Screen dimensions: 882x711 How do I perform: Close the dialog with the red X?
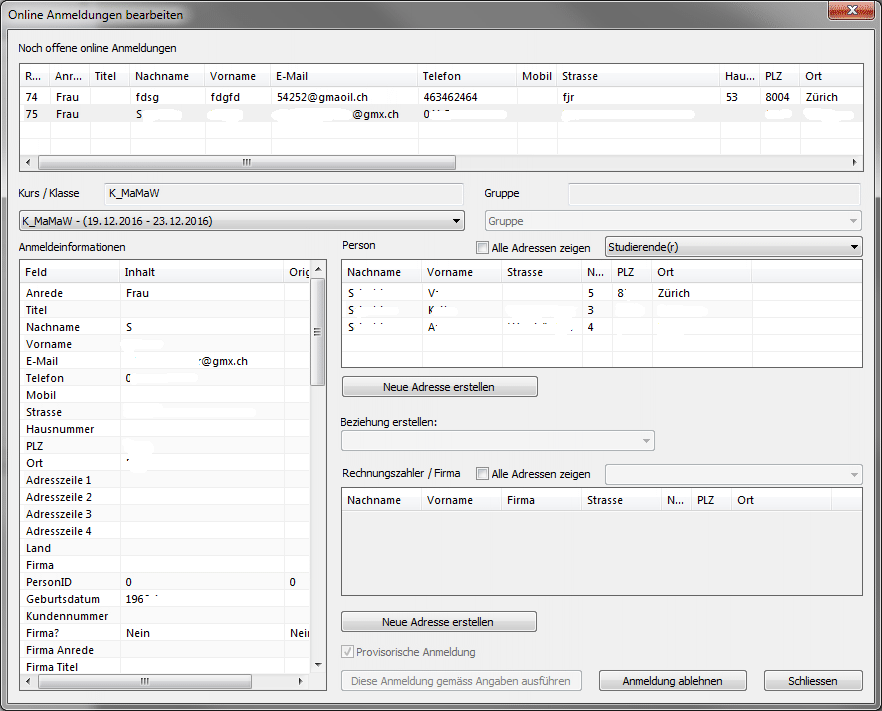850,9
